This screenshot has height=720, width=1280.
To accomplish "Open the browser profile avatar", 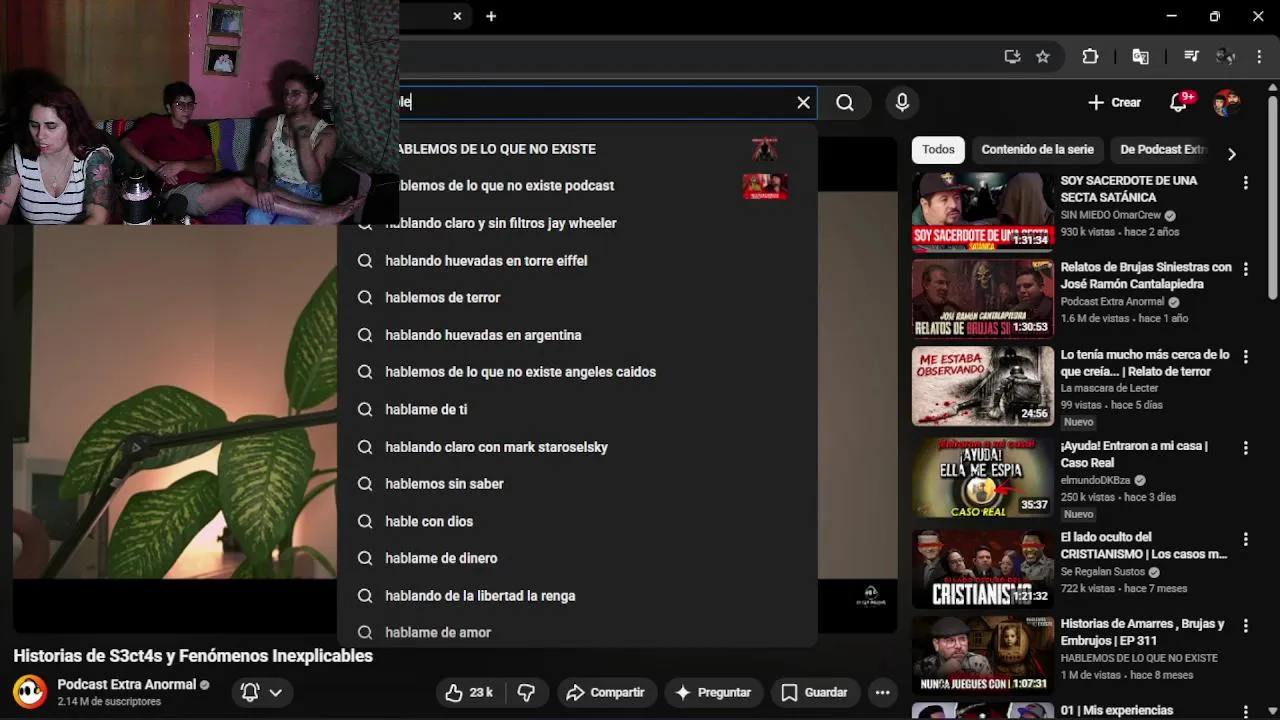I will (x=1226, y=57).
